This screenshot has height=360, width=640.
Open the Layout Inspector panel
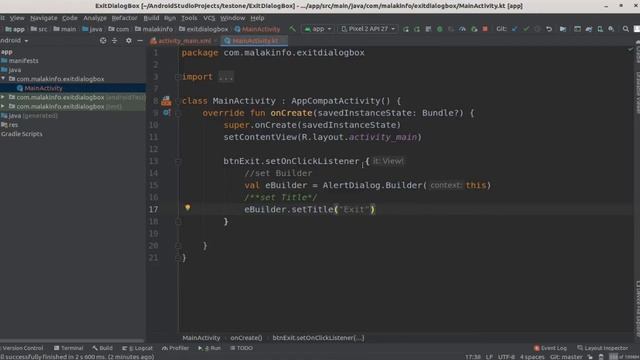[x=603, y=348]
